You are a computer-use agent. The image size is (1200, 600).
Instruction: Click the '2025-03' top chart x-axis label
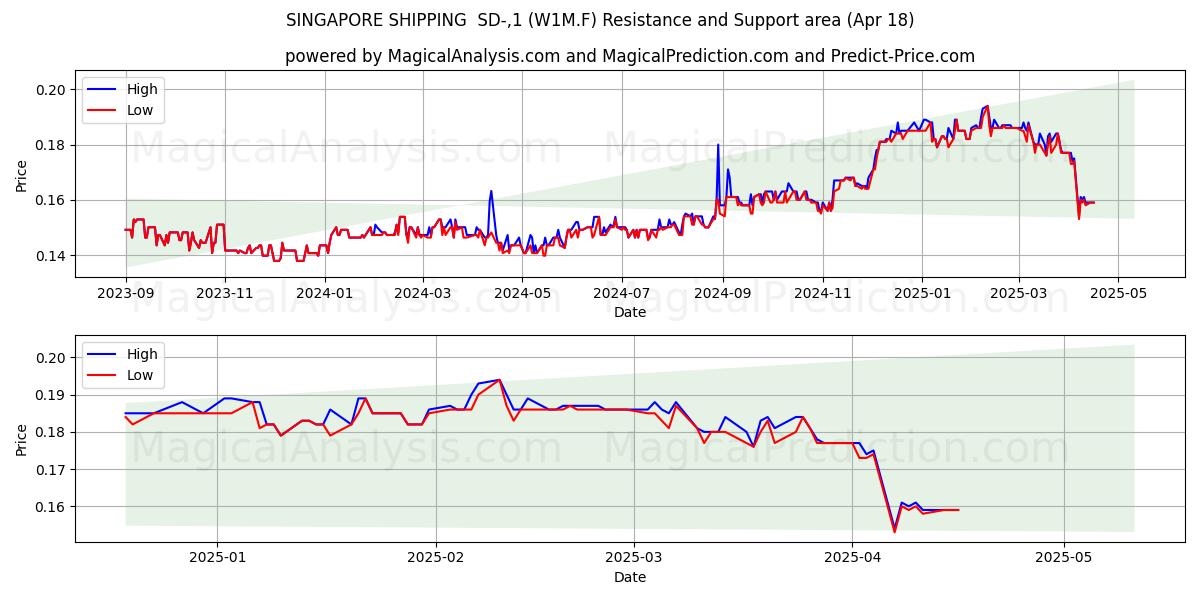[1019, 293]
